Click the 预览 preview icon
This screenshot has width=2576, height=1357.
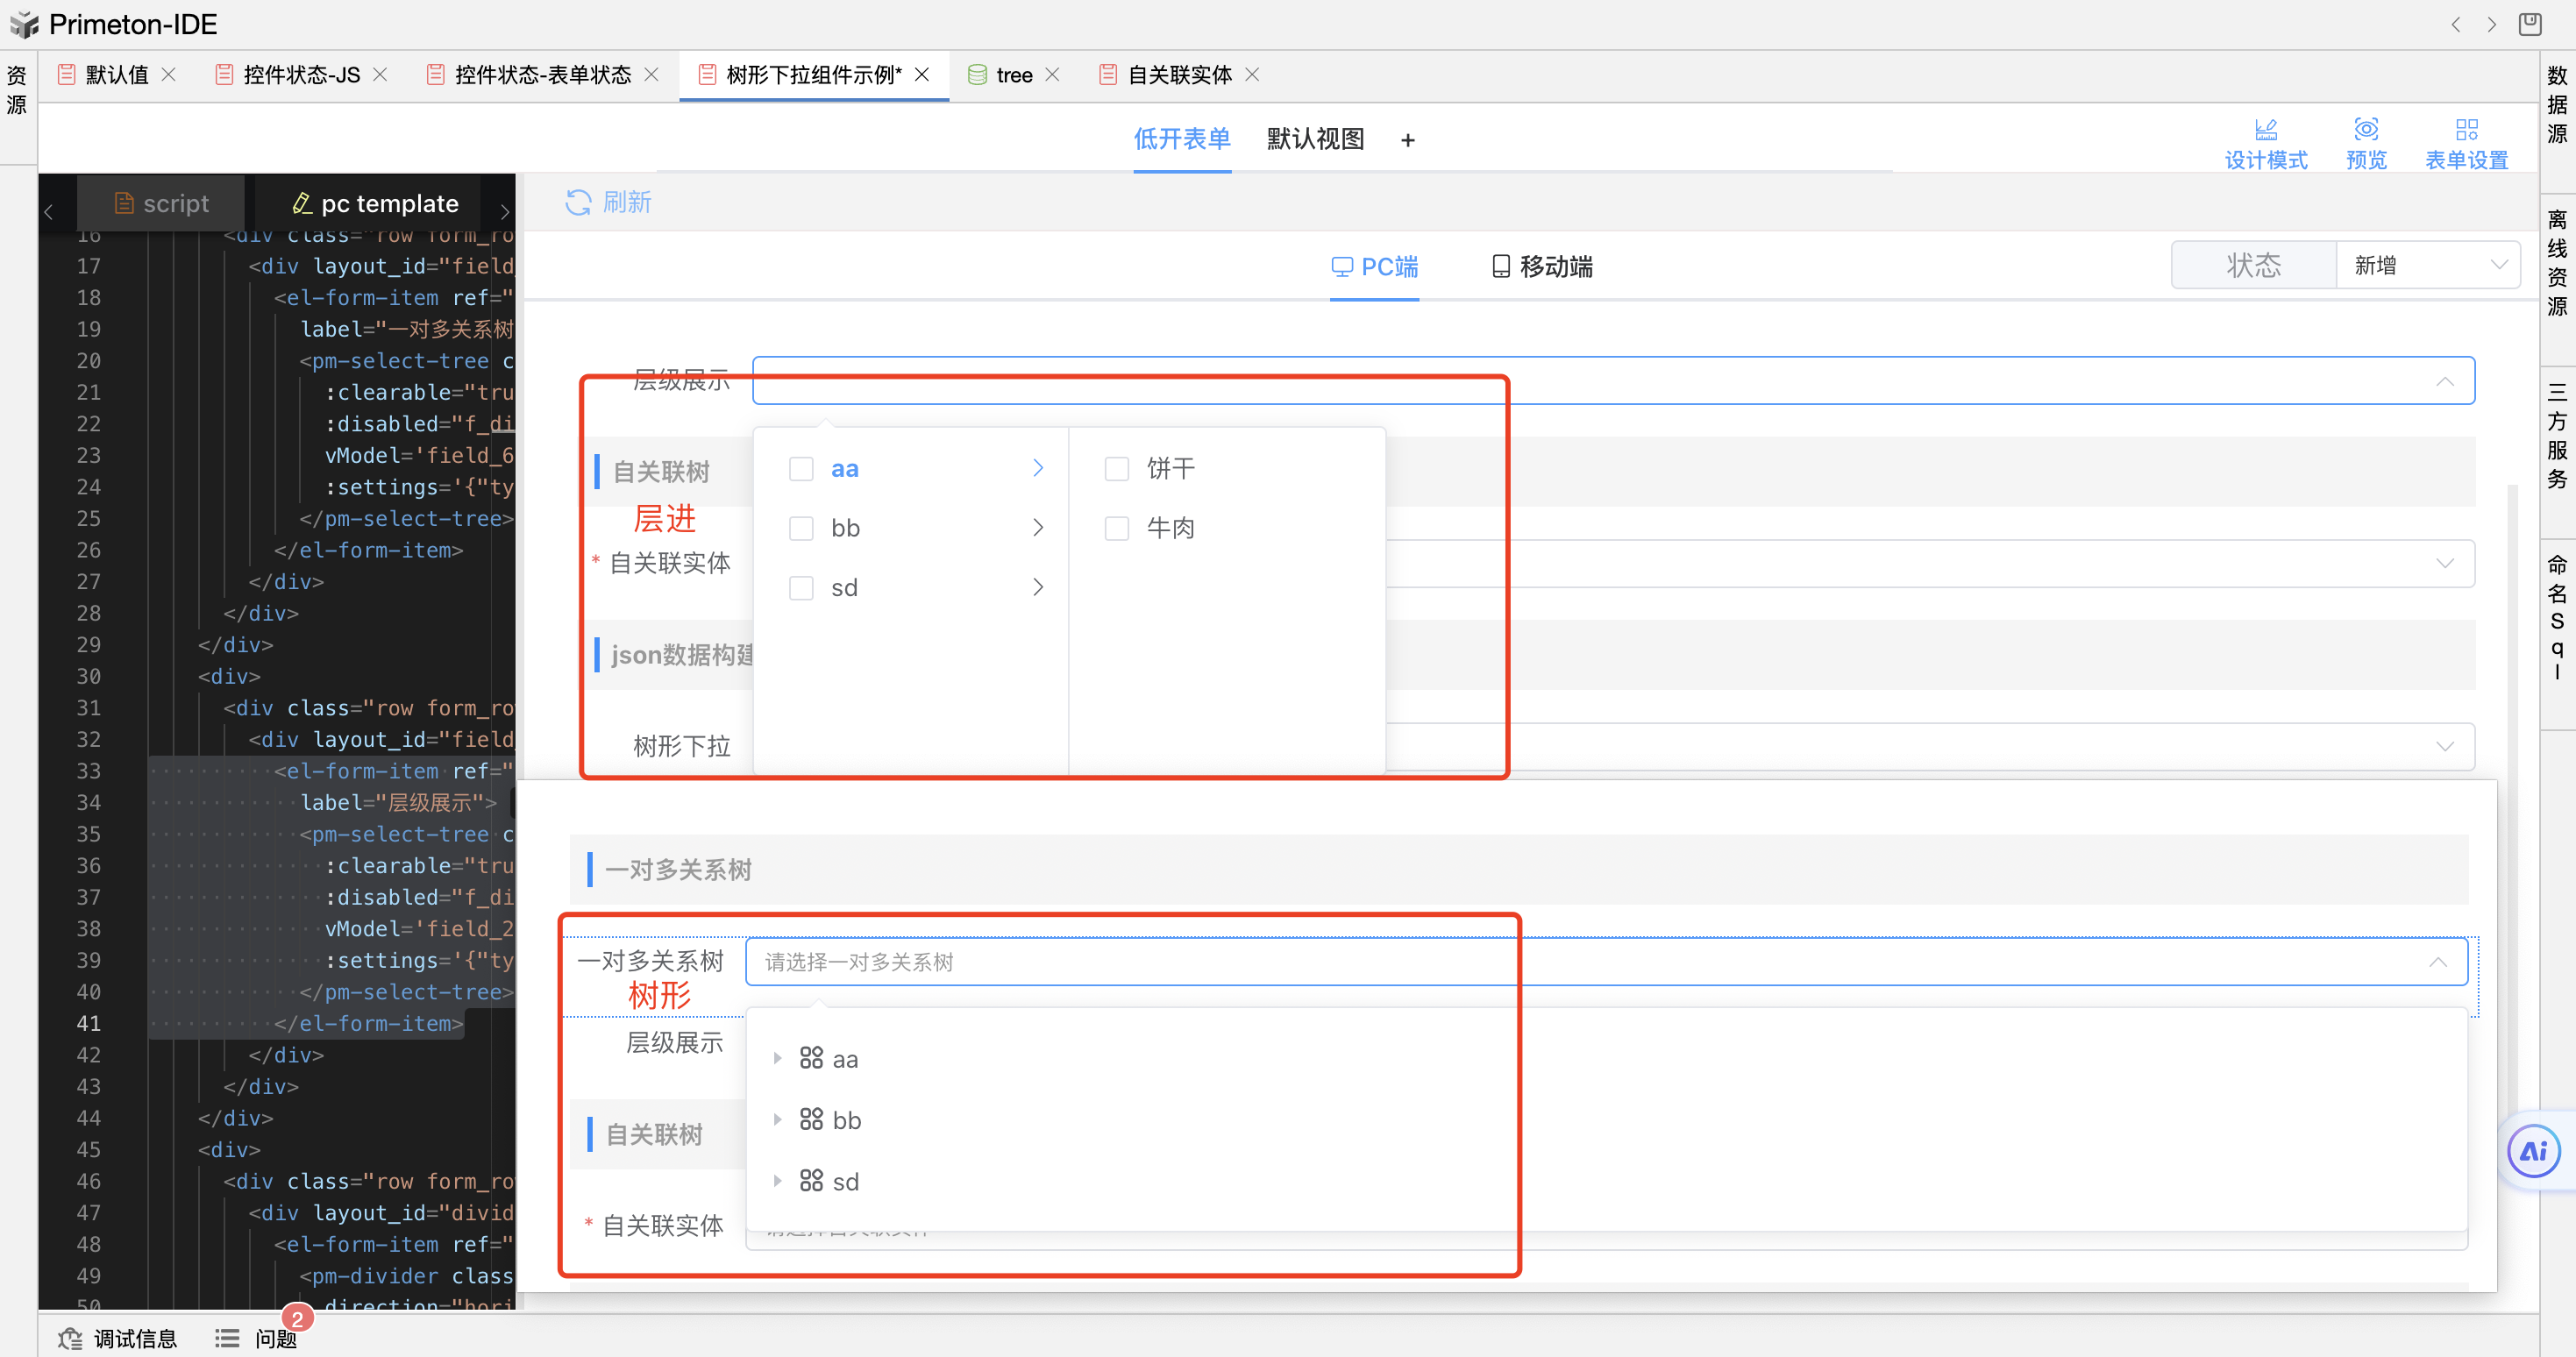[2365, 130]
